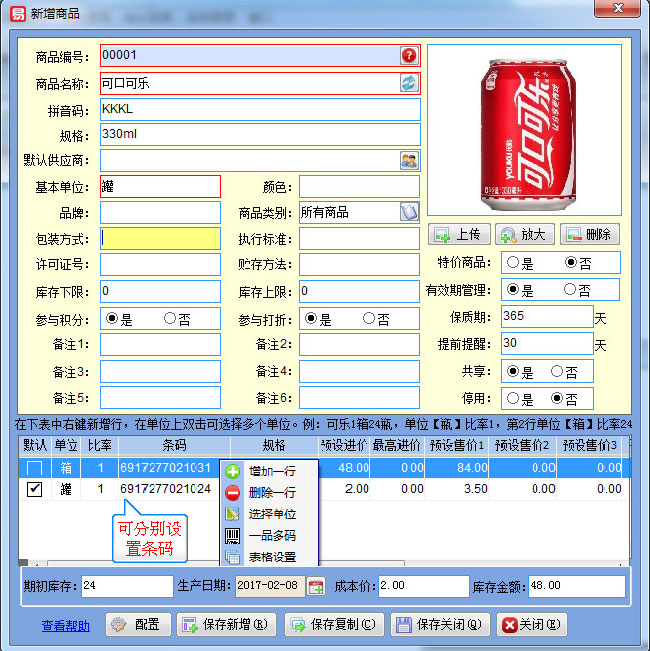Open the 查看帮助 link
Viewport: 650px width, 651px height.
coord(65,626)
